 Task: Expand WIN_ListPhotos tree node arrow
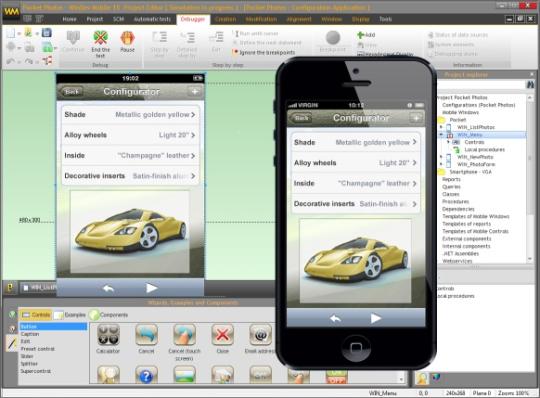tap(441, 127)
